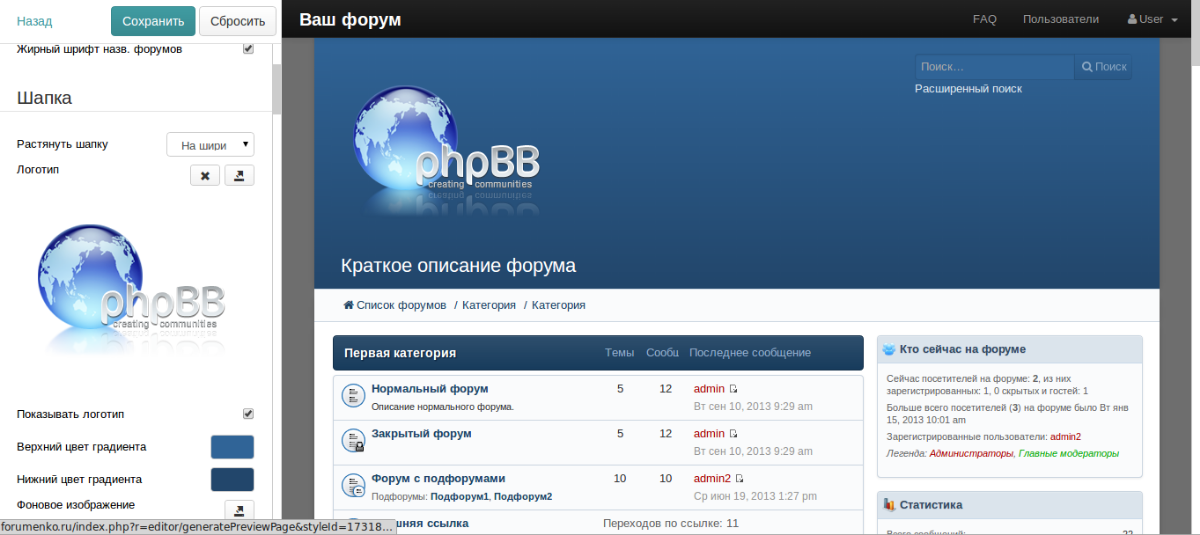The width and height of the screenshot is (1200, 535).
Task: Click the Шапка section heading
Action: pyautogui.click(x=44, y=98)
